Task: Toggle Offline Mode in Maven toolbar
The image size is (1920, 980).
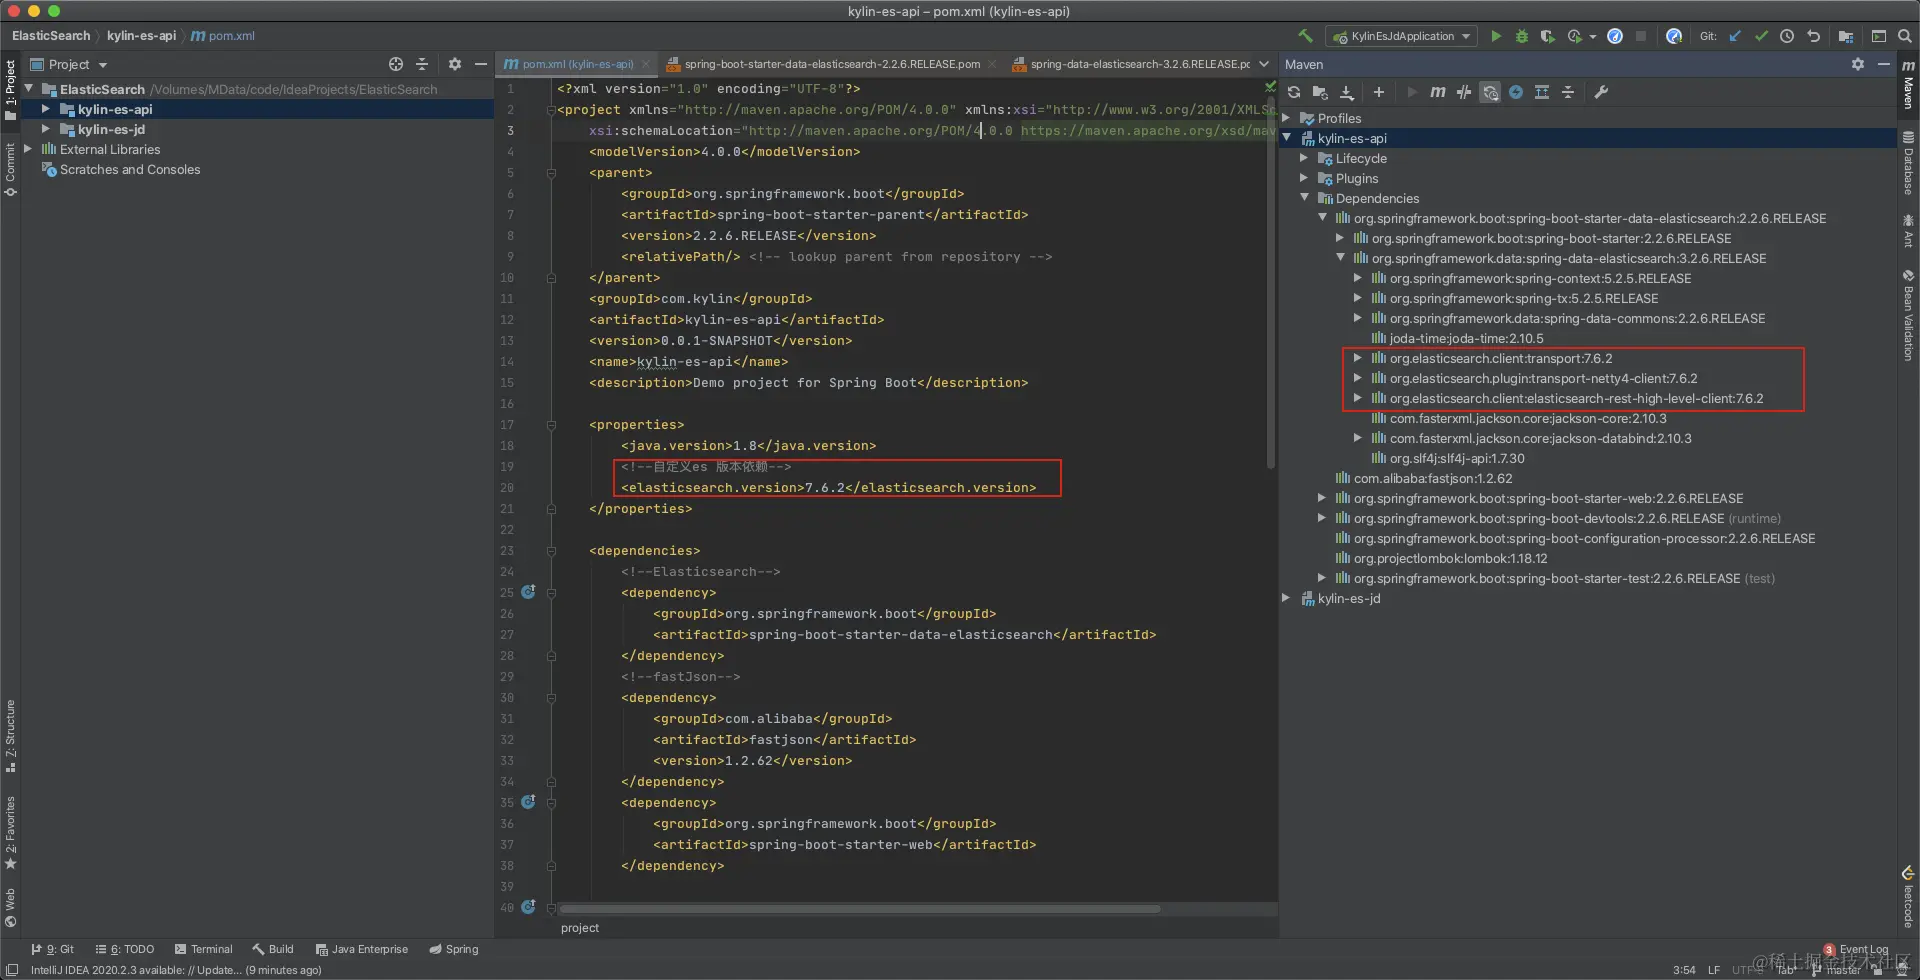Action: click(x=1464, y=92)
